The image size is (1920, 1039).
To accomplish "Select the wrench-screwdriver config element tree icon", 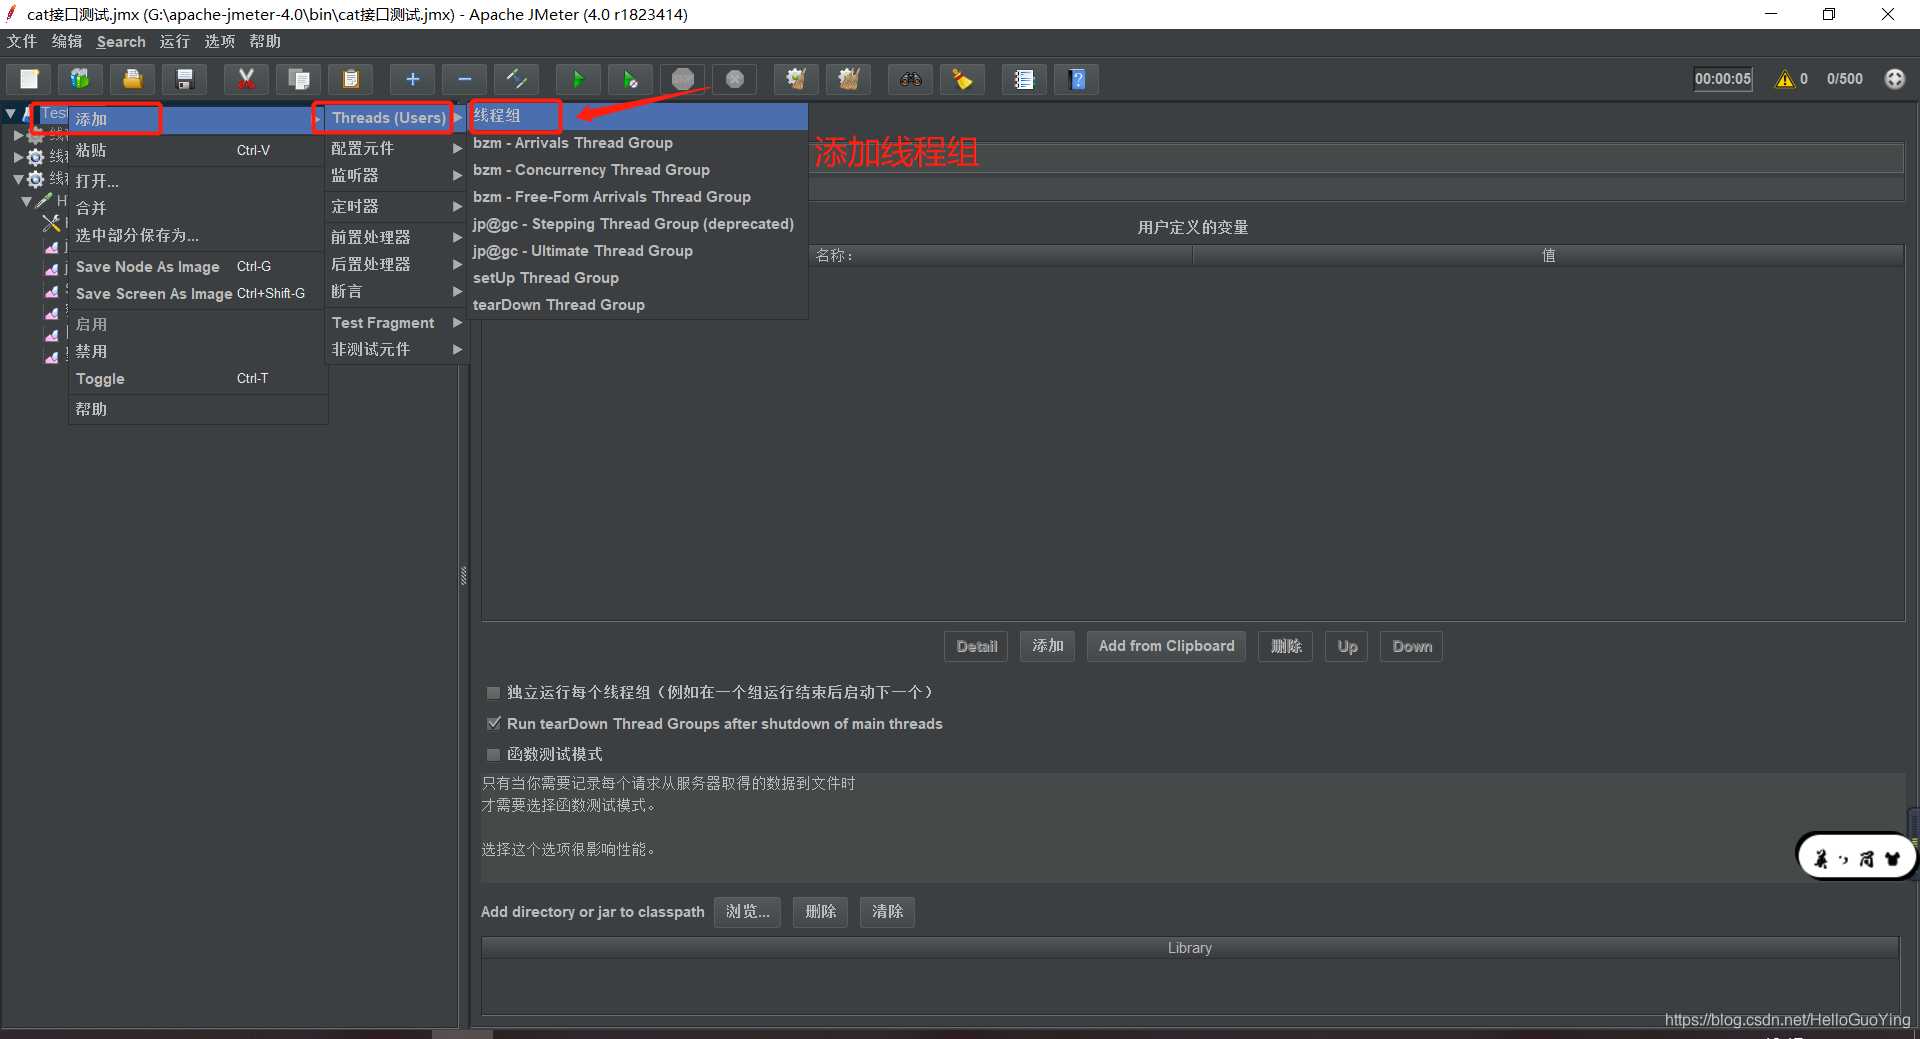I will [51, 223].
